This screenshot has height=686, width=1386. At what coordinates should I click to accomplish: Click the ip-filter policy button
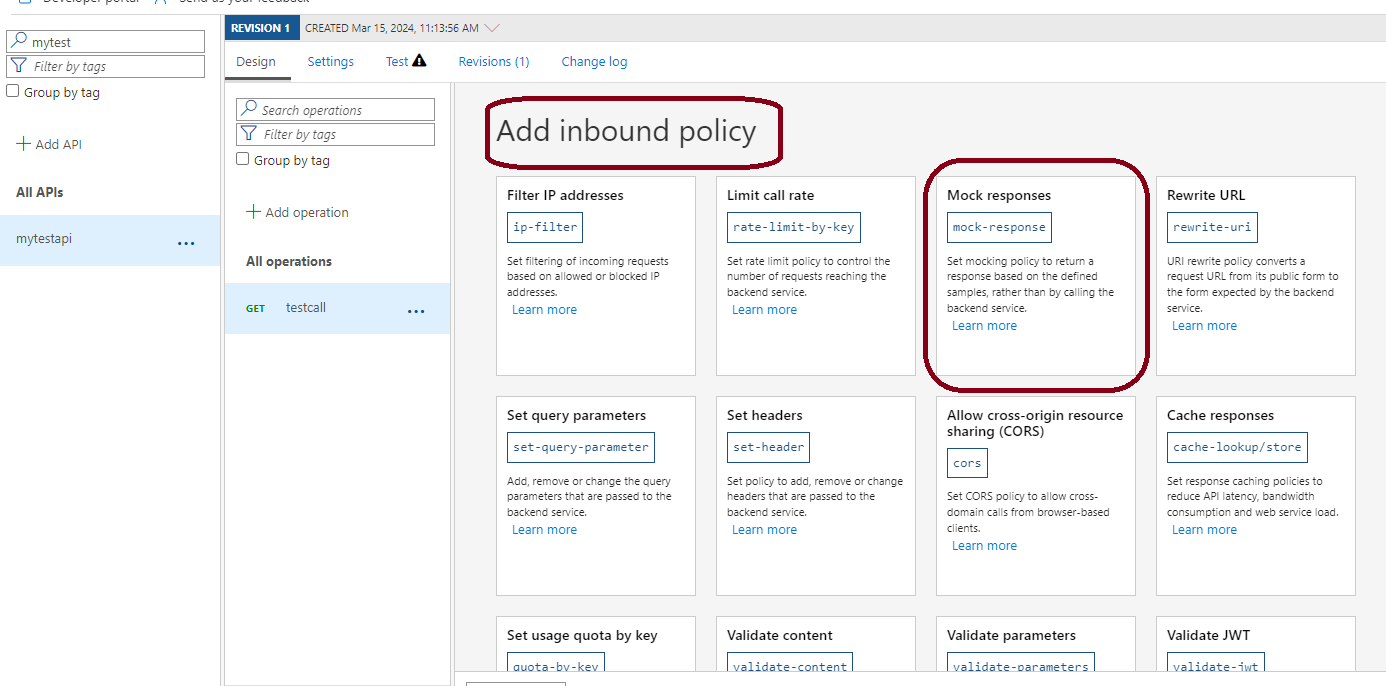click(x=545, y=227)
